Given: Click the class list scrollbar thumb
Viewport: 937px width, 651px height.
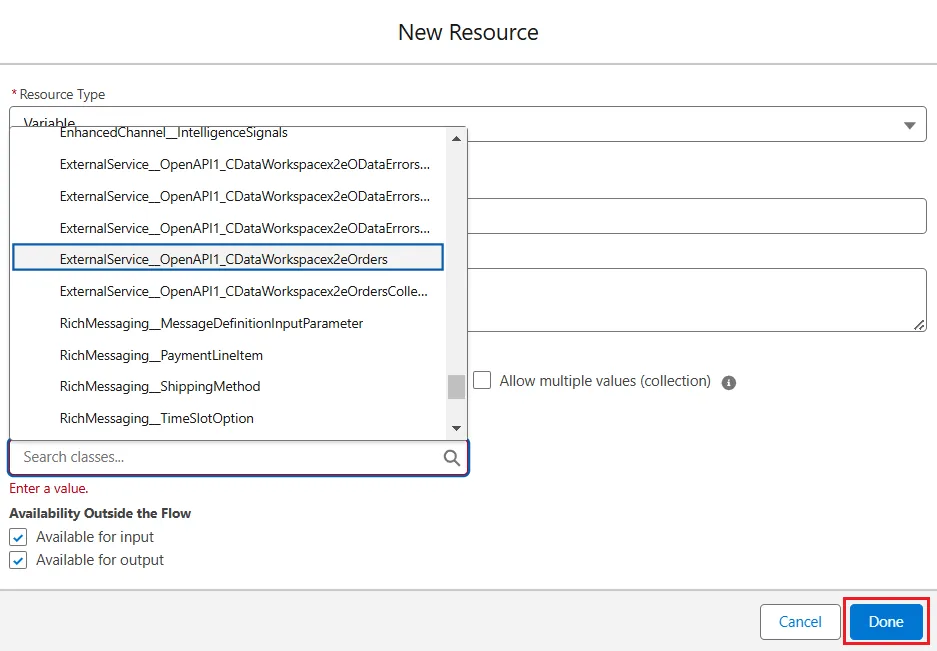Looking at the screenshot, I should 457,386.
